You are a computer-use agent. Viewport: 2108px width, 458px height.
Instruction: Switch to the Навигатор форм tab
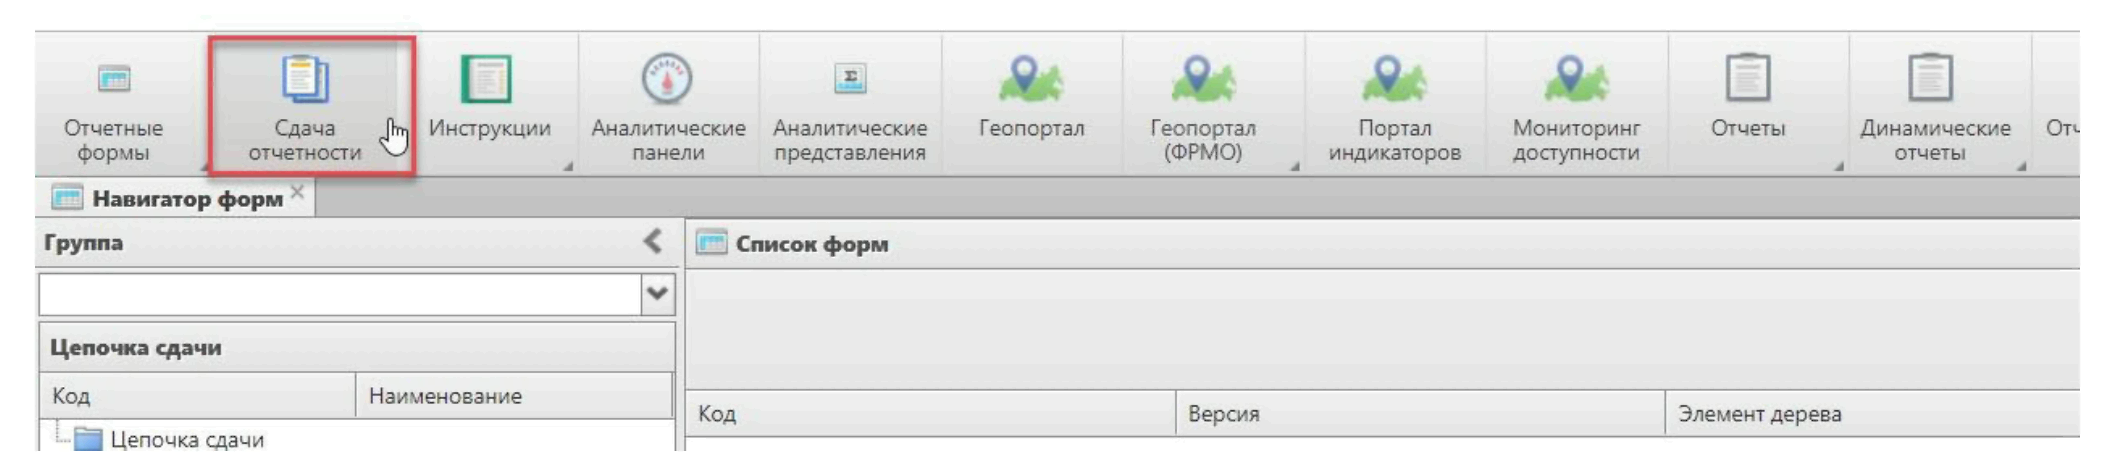186,199
